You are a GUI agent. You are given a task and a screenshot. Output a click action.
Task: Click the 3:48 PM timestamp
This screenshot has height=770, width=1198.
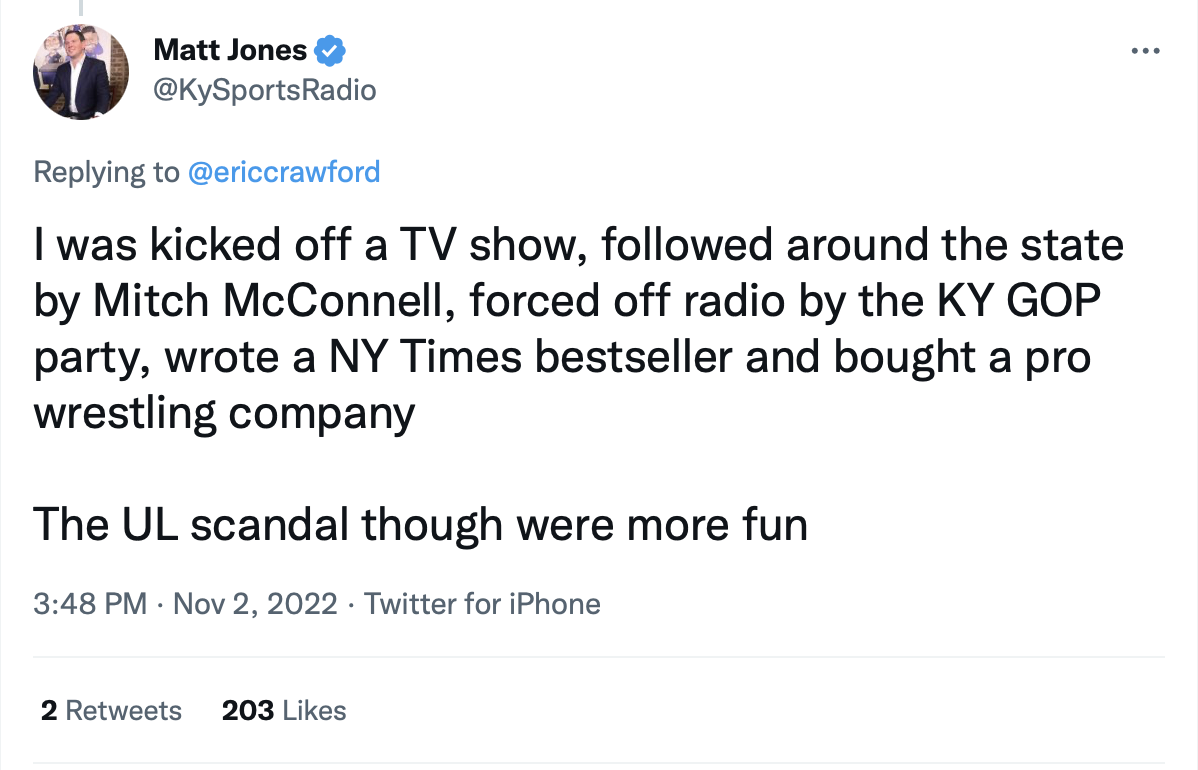pyautogui.click(x=90, y=603)
